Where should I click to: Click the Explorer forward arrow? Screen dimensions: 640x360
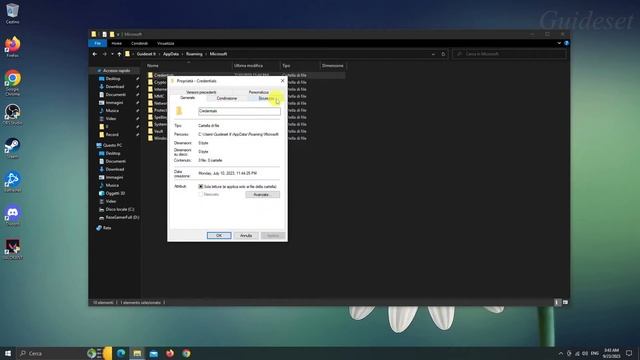pos(104,54)
